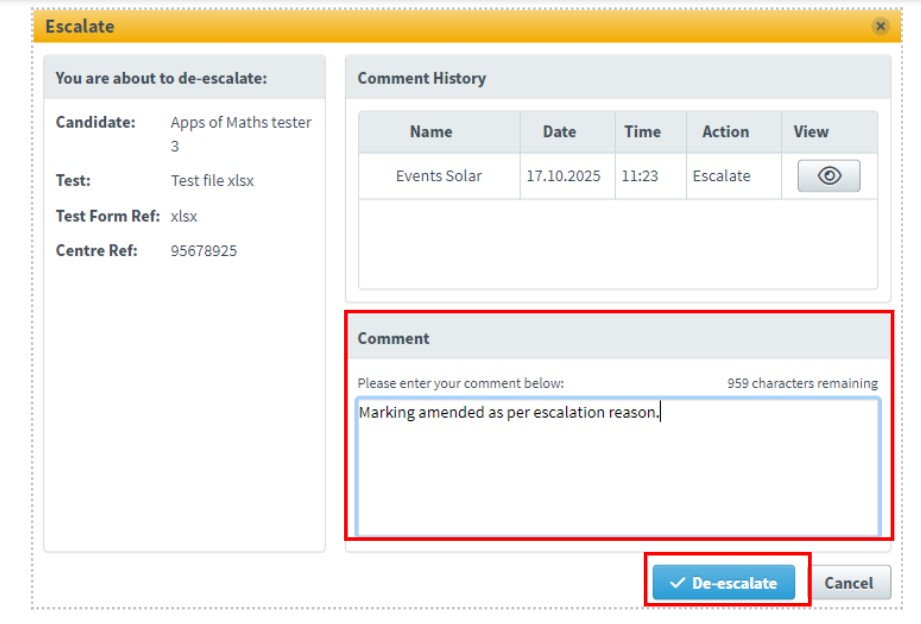Click the Comment History panel heading

[x=421, y=78]
